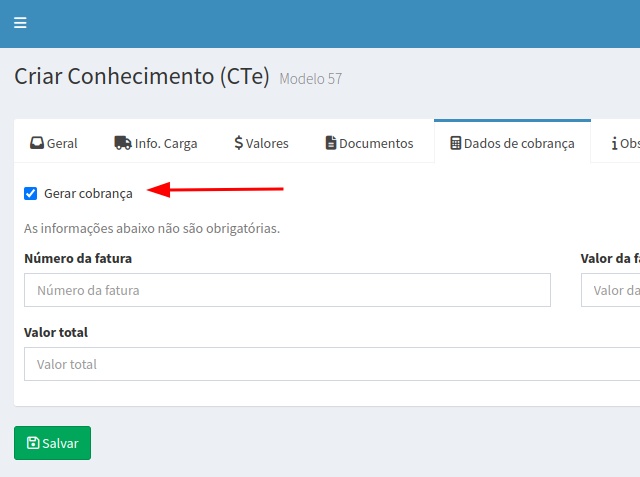Click the inbox icon on Geral tab
The height and width of the screenshot is (477, 640).
tap(37, 143)
